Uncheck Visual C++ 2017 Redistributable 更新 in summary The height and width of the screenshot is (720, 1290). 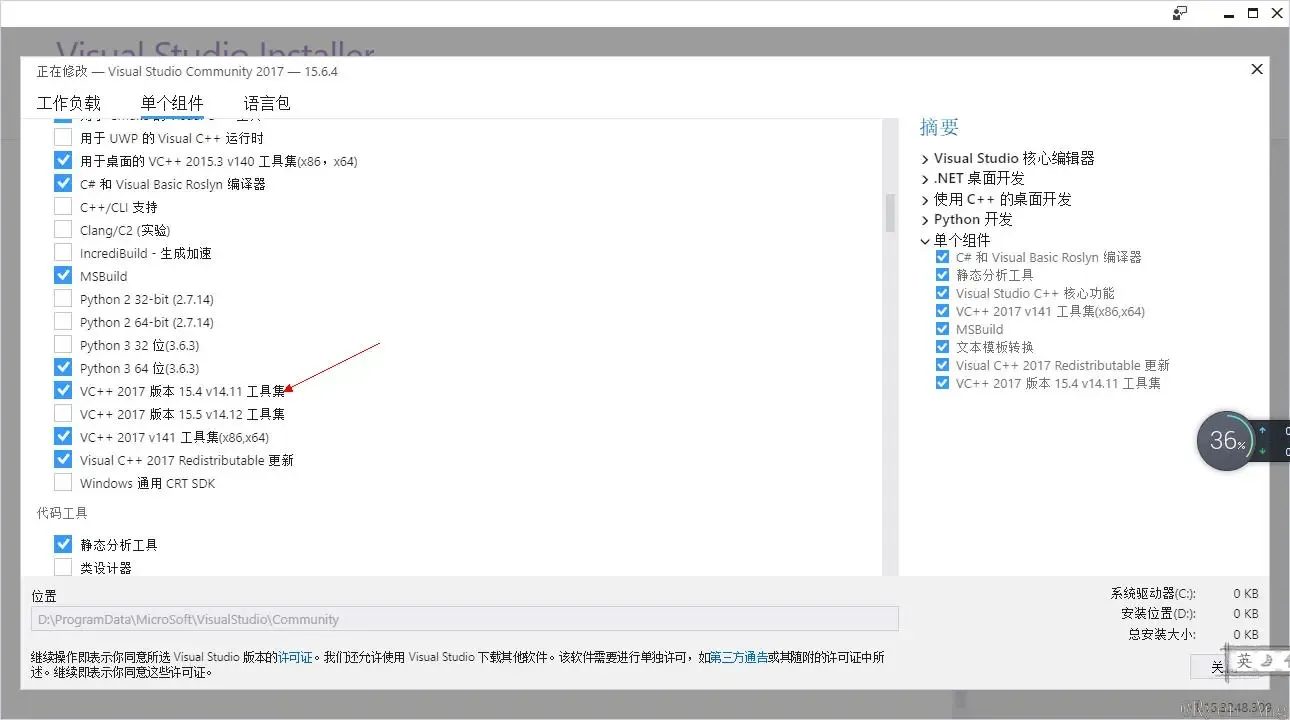pos(942,365)
